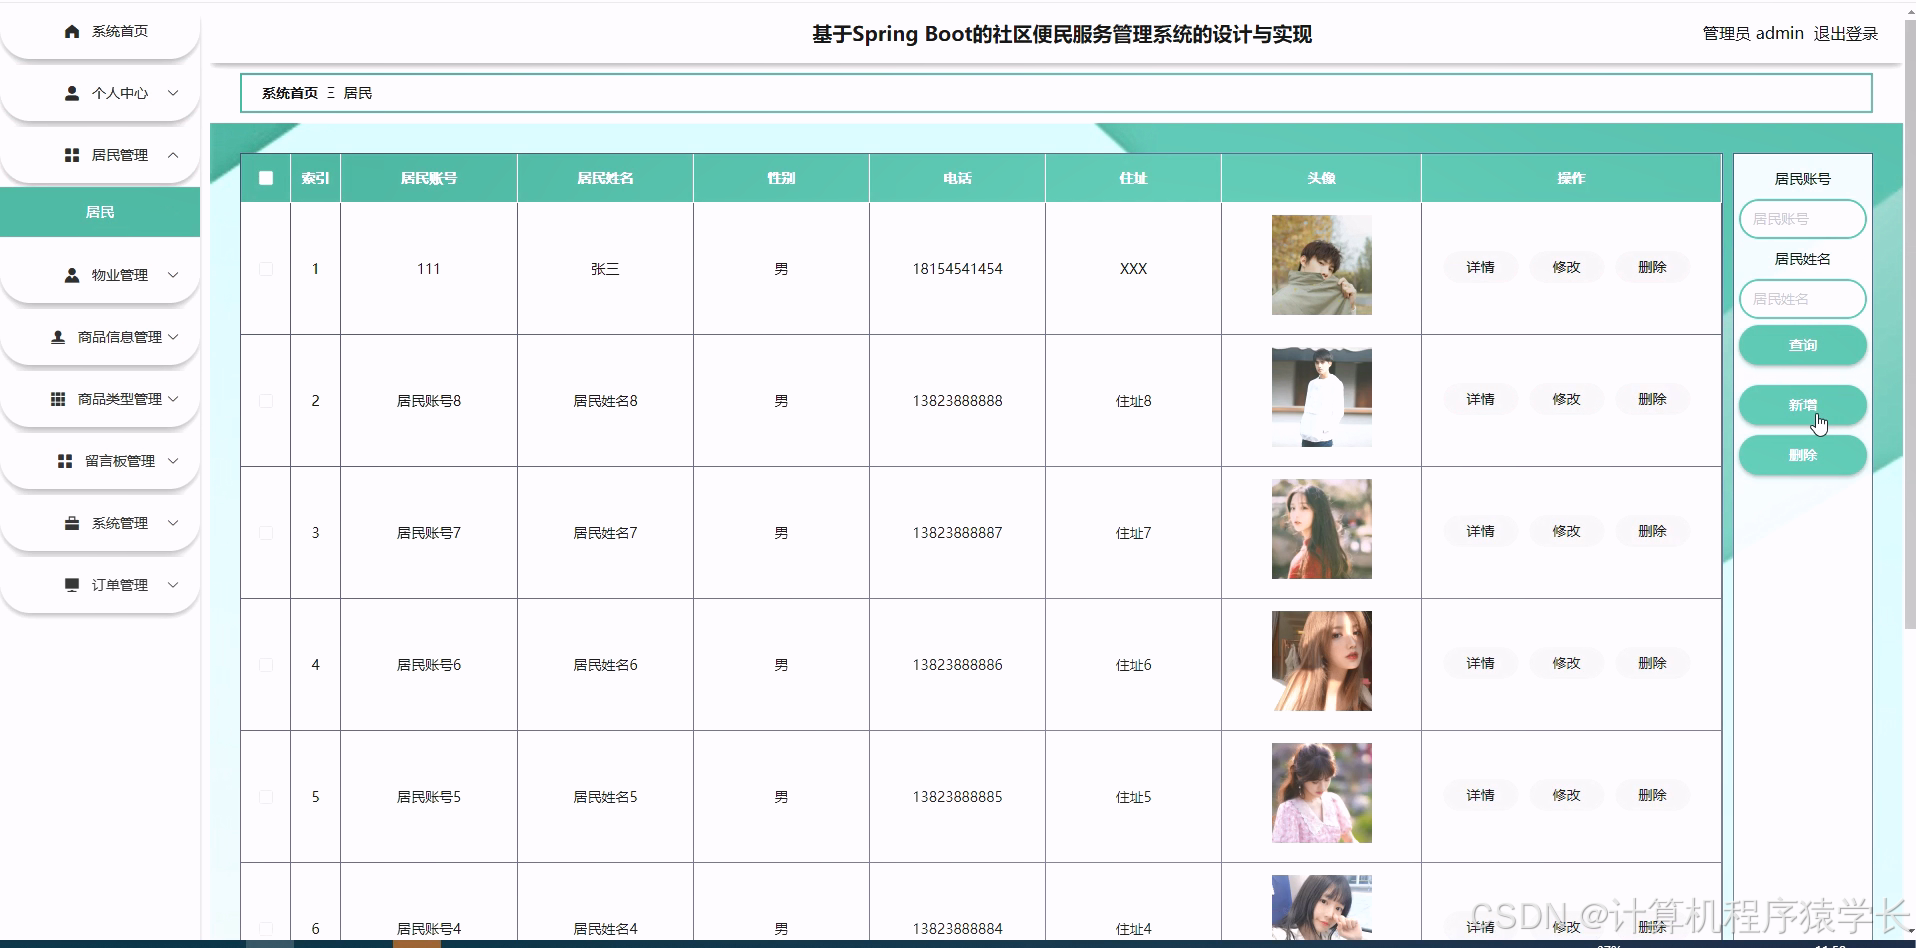This screenshot has height=948, width=1916.
Task: Select the 居民 submenu item
Action: pyautogui.click(x=100, y=212)
